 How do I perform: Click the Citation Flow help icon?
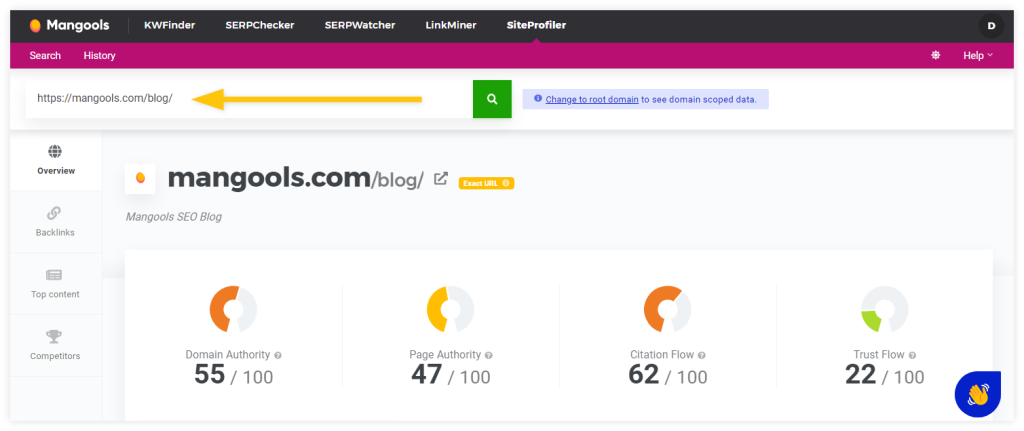click(x=702, y=355)
